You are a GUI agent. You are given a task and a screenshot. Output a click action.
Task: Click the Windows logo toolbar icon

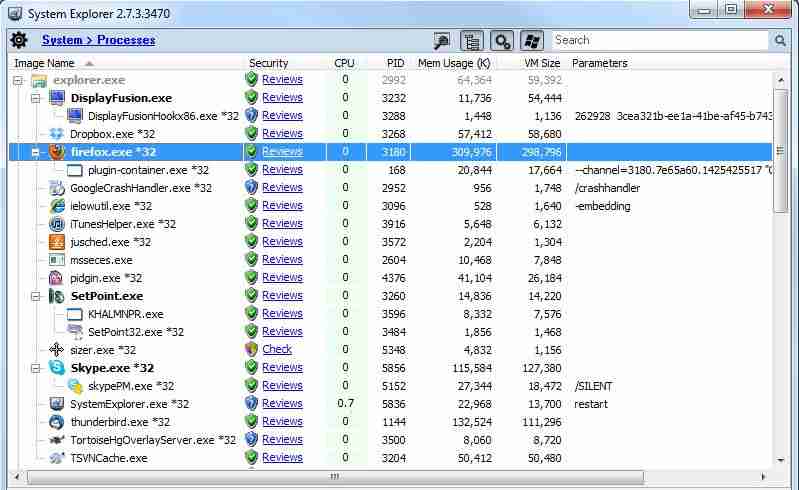tap(531, 41)
